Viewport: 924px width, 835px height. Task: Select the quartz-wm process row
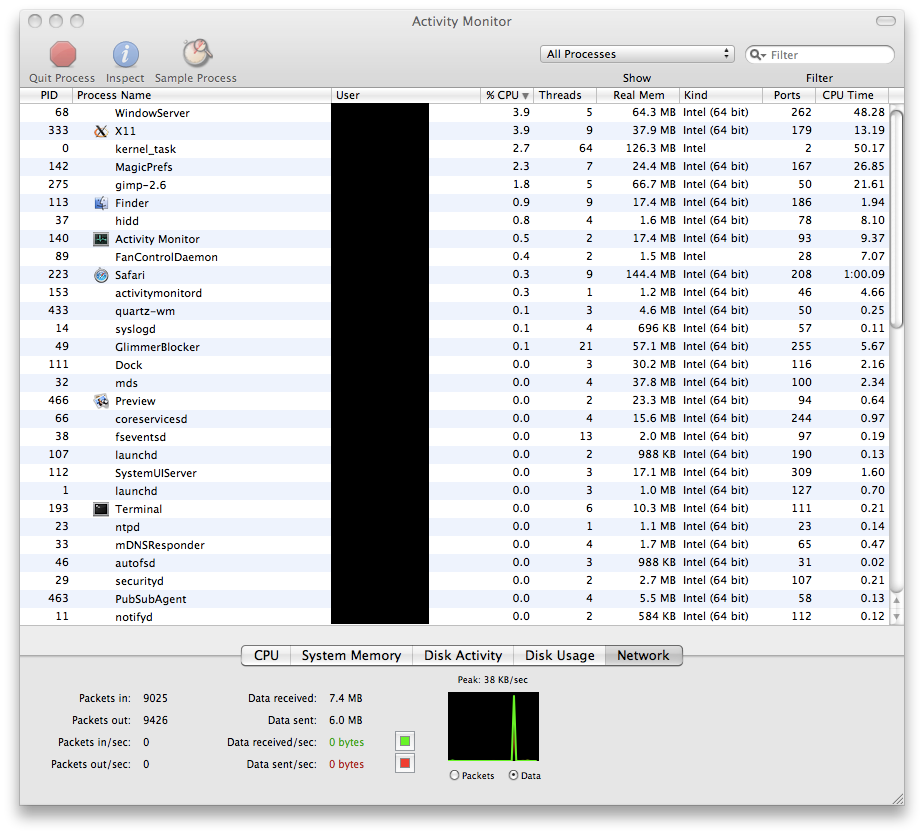click(x=454, y=311)
